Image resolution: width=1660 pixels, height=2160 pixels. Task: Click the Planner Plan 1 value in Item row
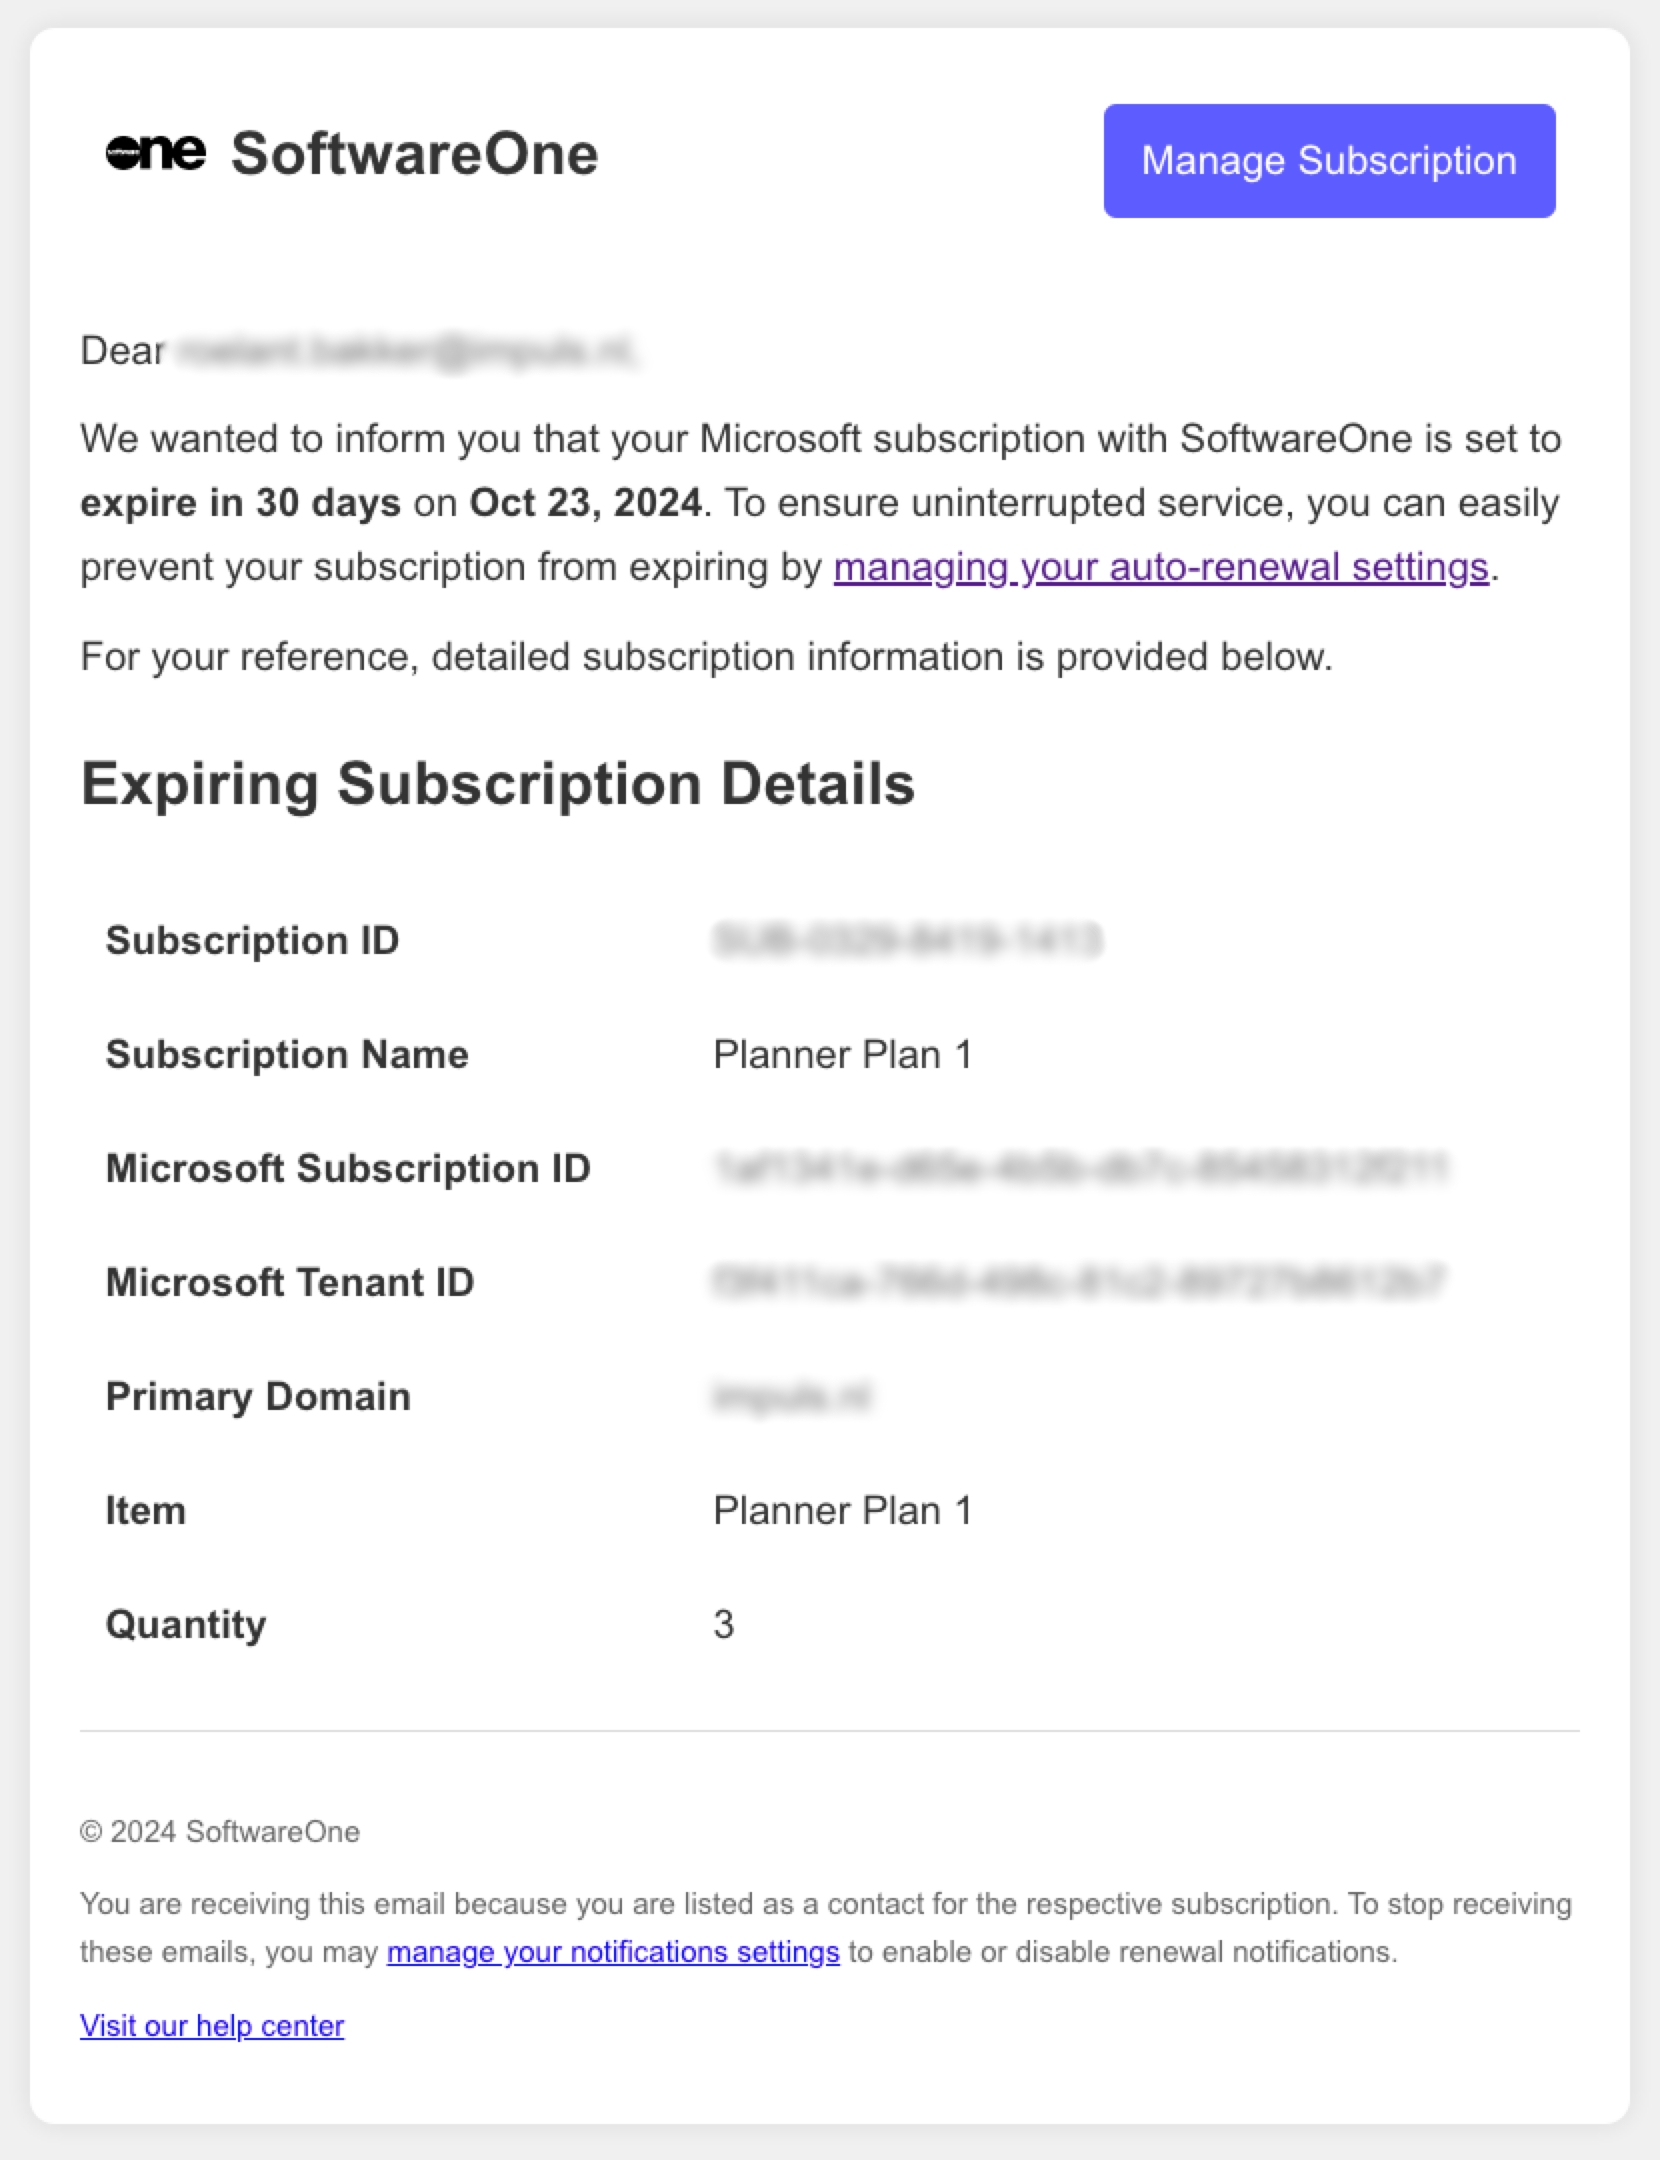click(842, 1510)
